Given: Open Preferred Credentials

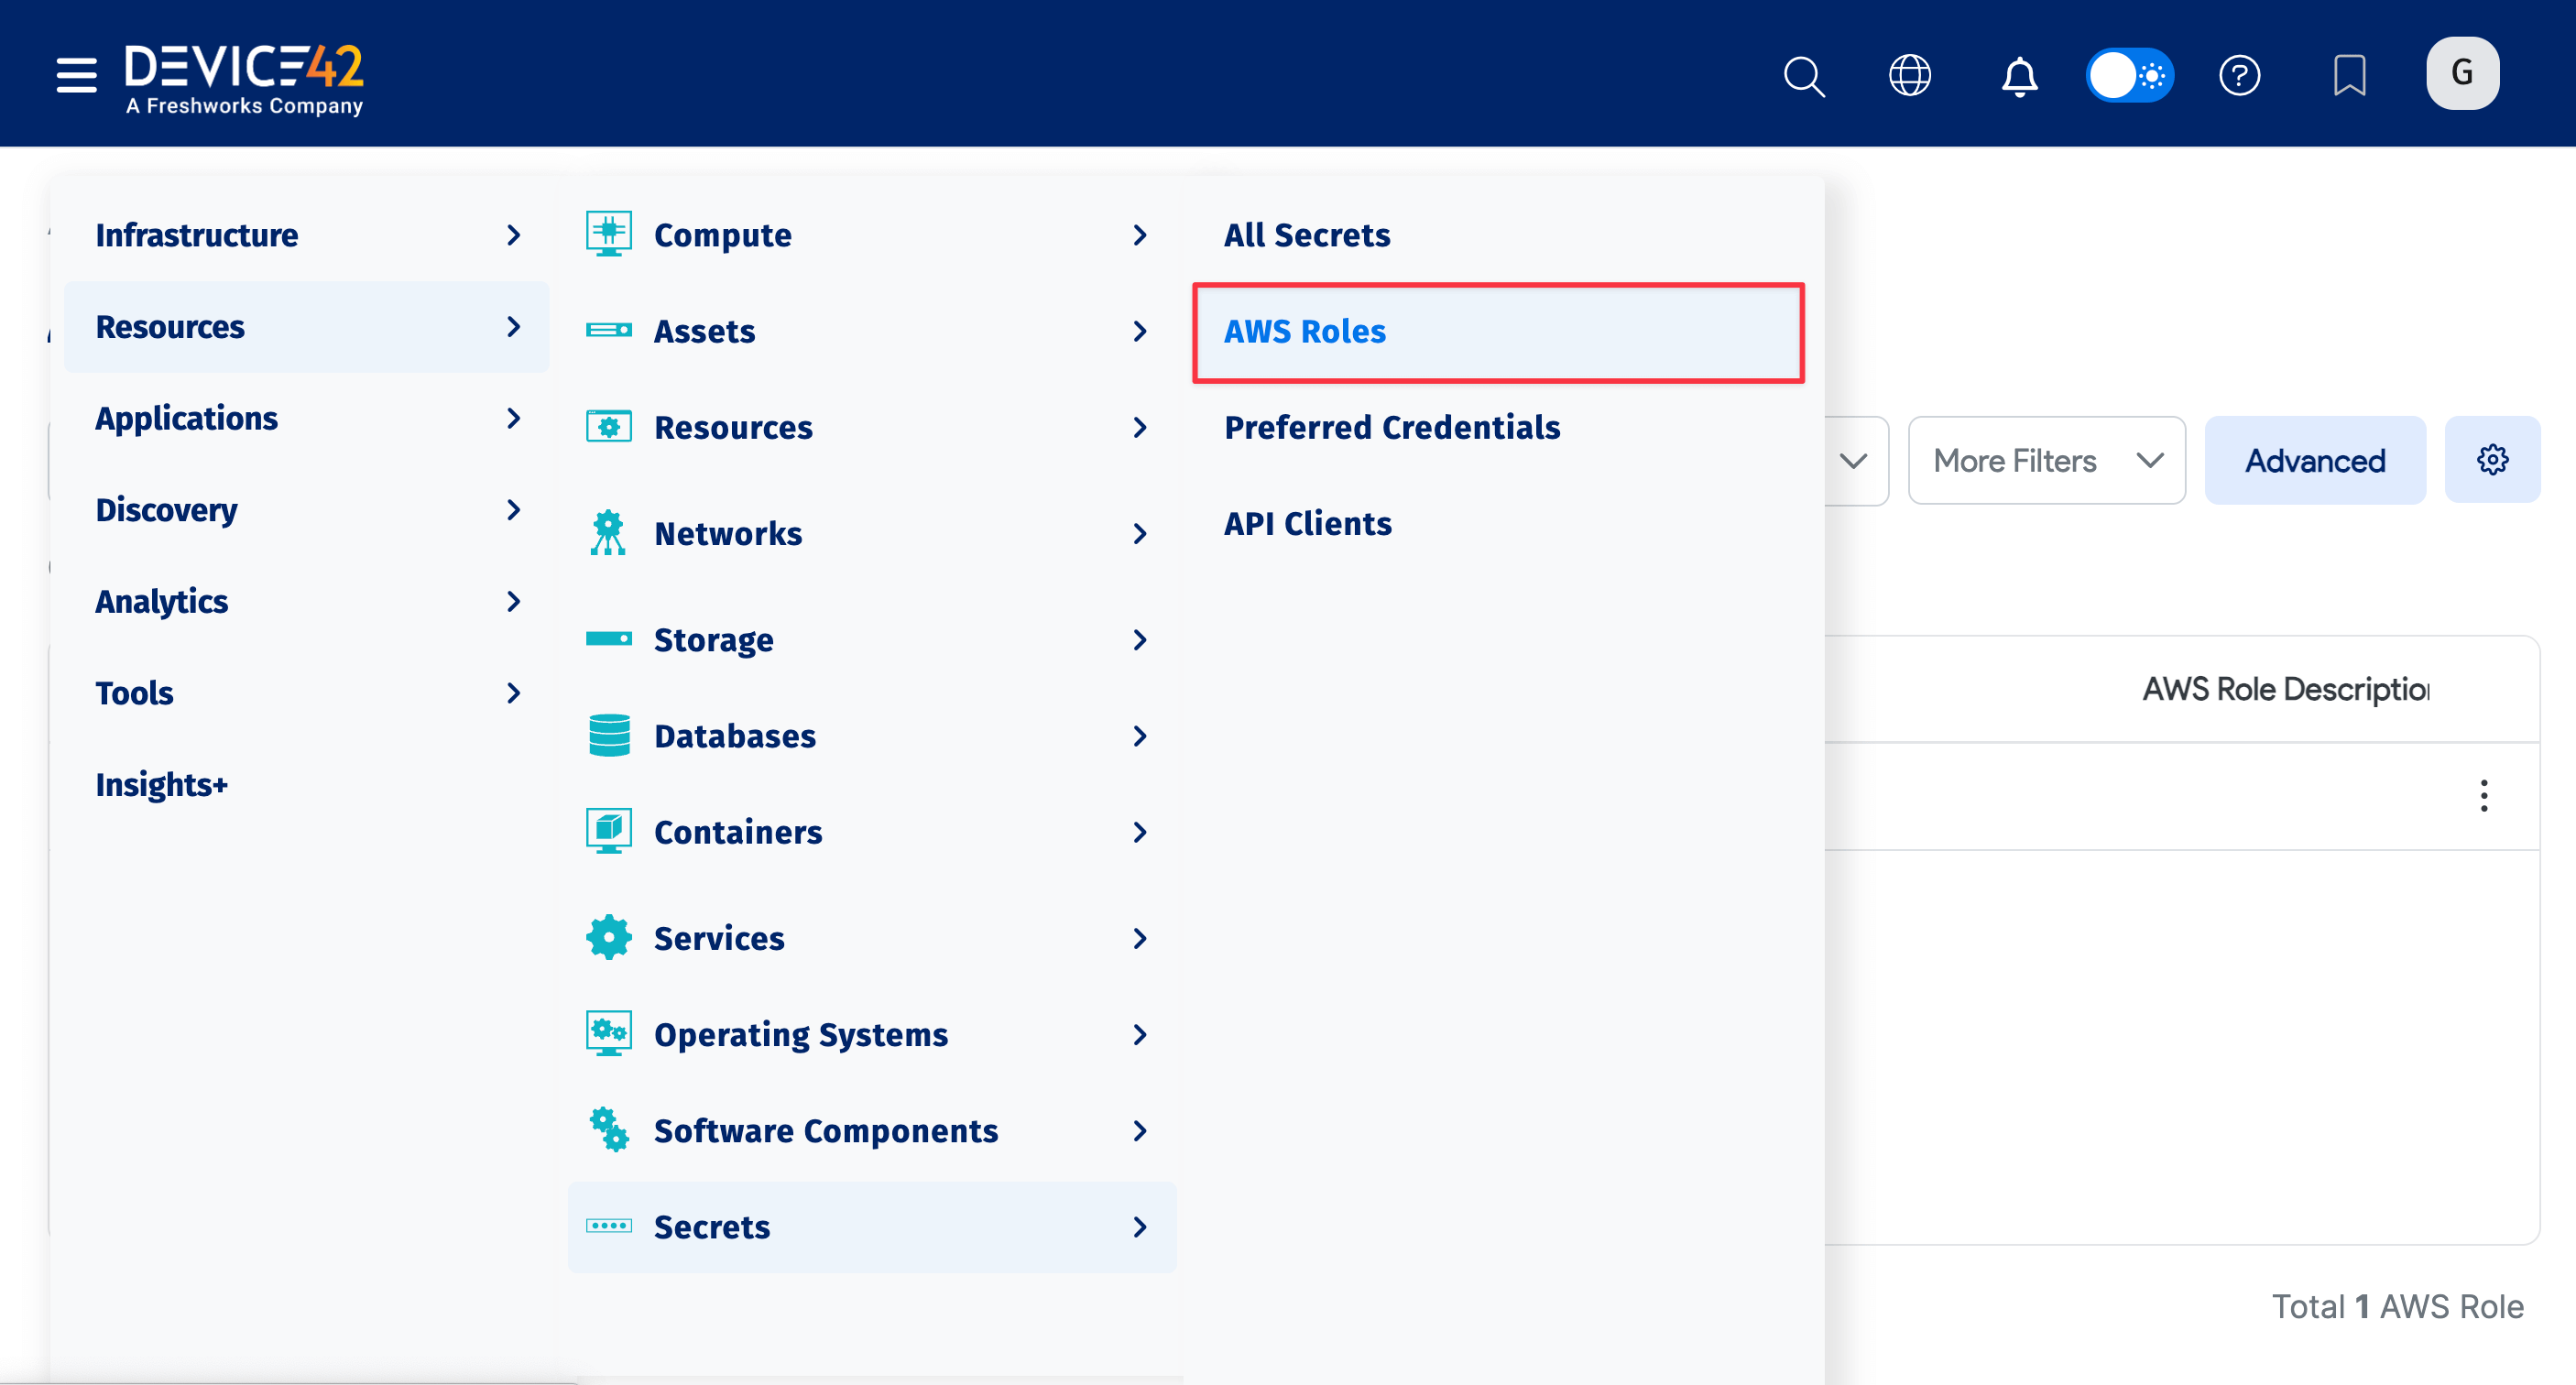Looking at the screenshot, I should pyautogui.click(x=1392, y=427).
